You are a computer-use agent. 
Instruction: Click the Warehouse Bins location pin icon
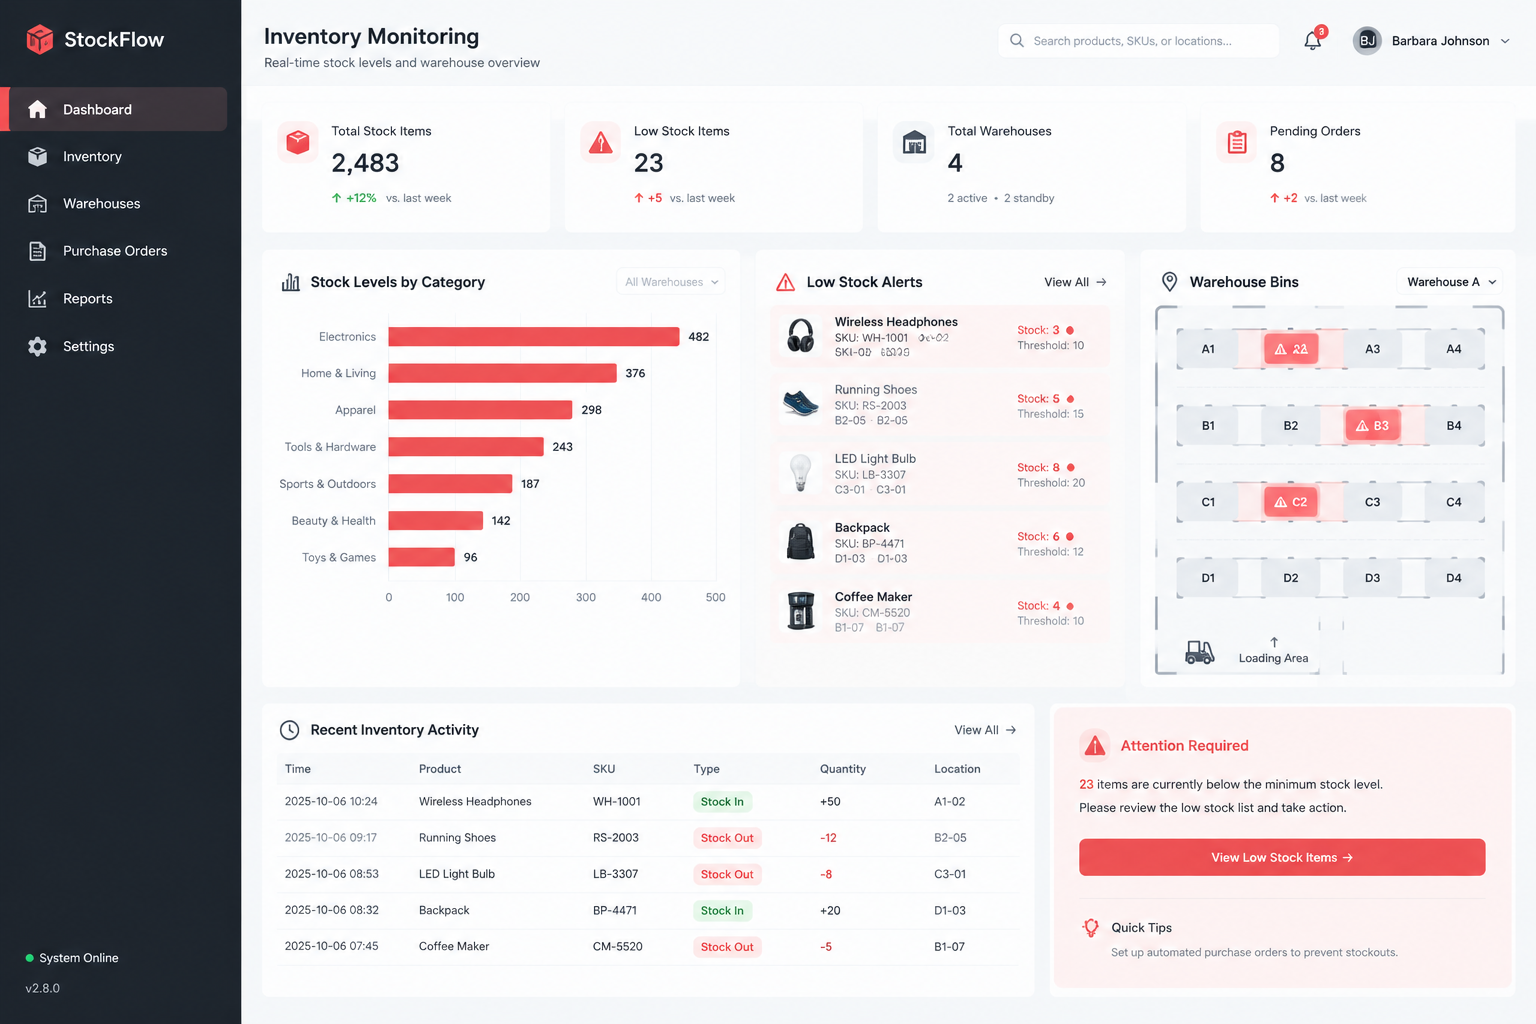tap(1169, 282)
